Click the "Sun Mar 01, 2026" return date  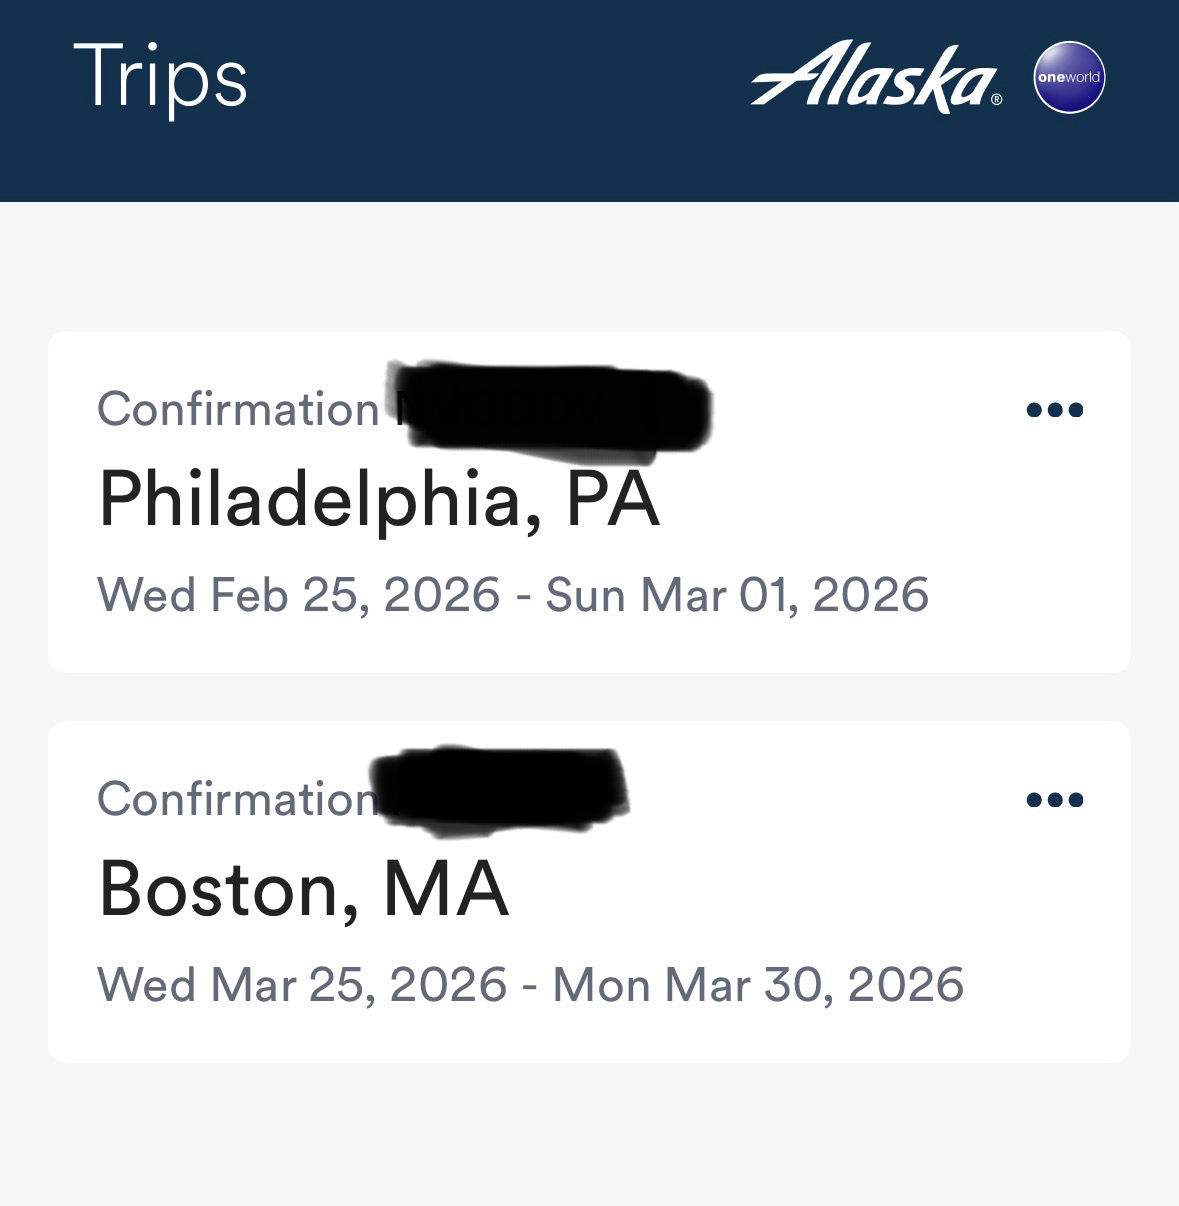tap(737, 595)
